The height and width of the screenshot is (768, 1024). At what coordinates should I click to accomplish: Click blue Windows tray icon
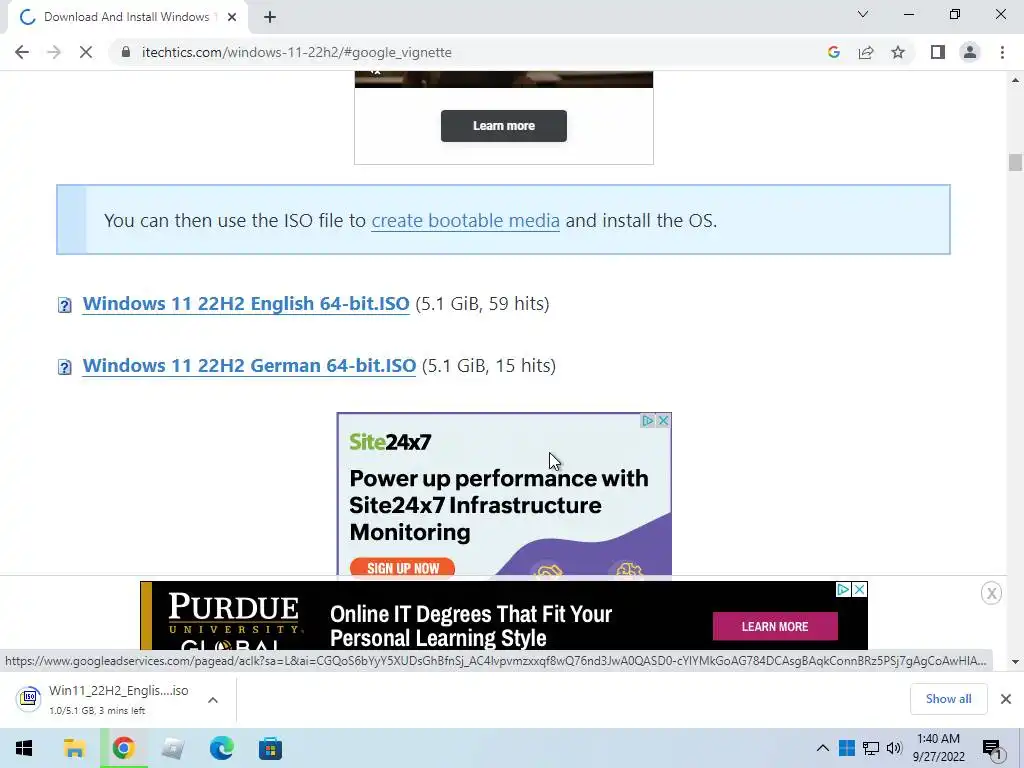click(846, 748)
